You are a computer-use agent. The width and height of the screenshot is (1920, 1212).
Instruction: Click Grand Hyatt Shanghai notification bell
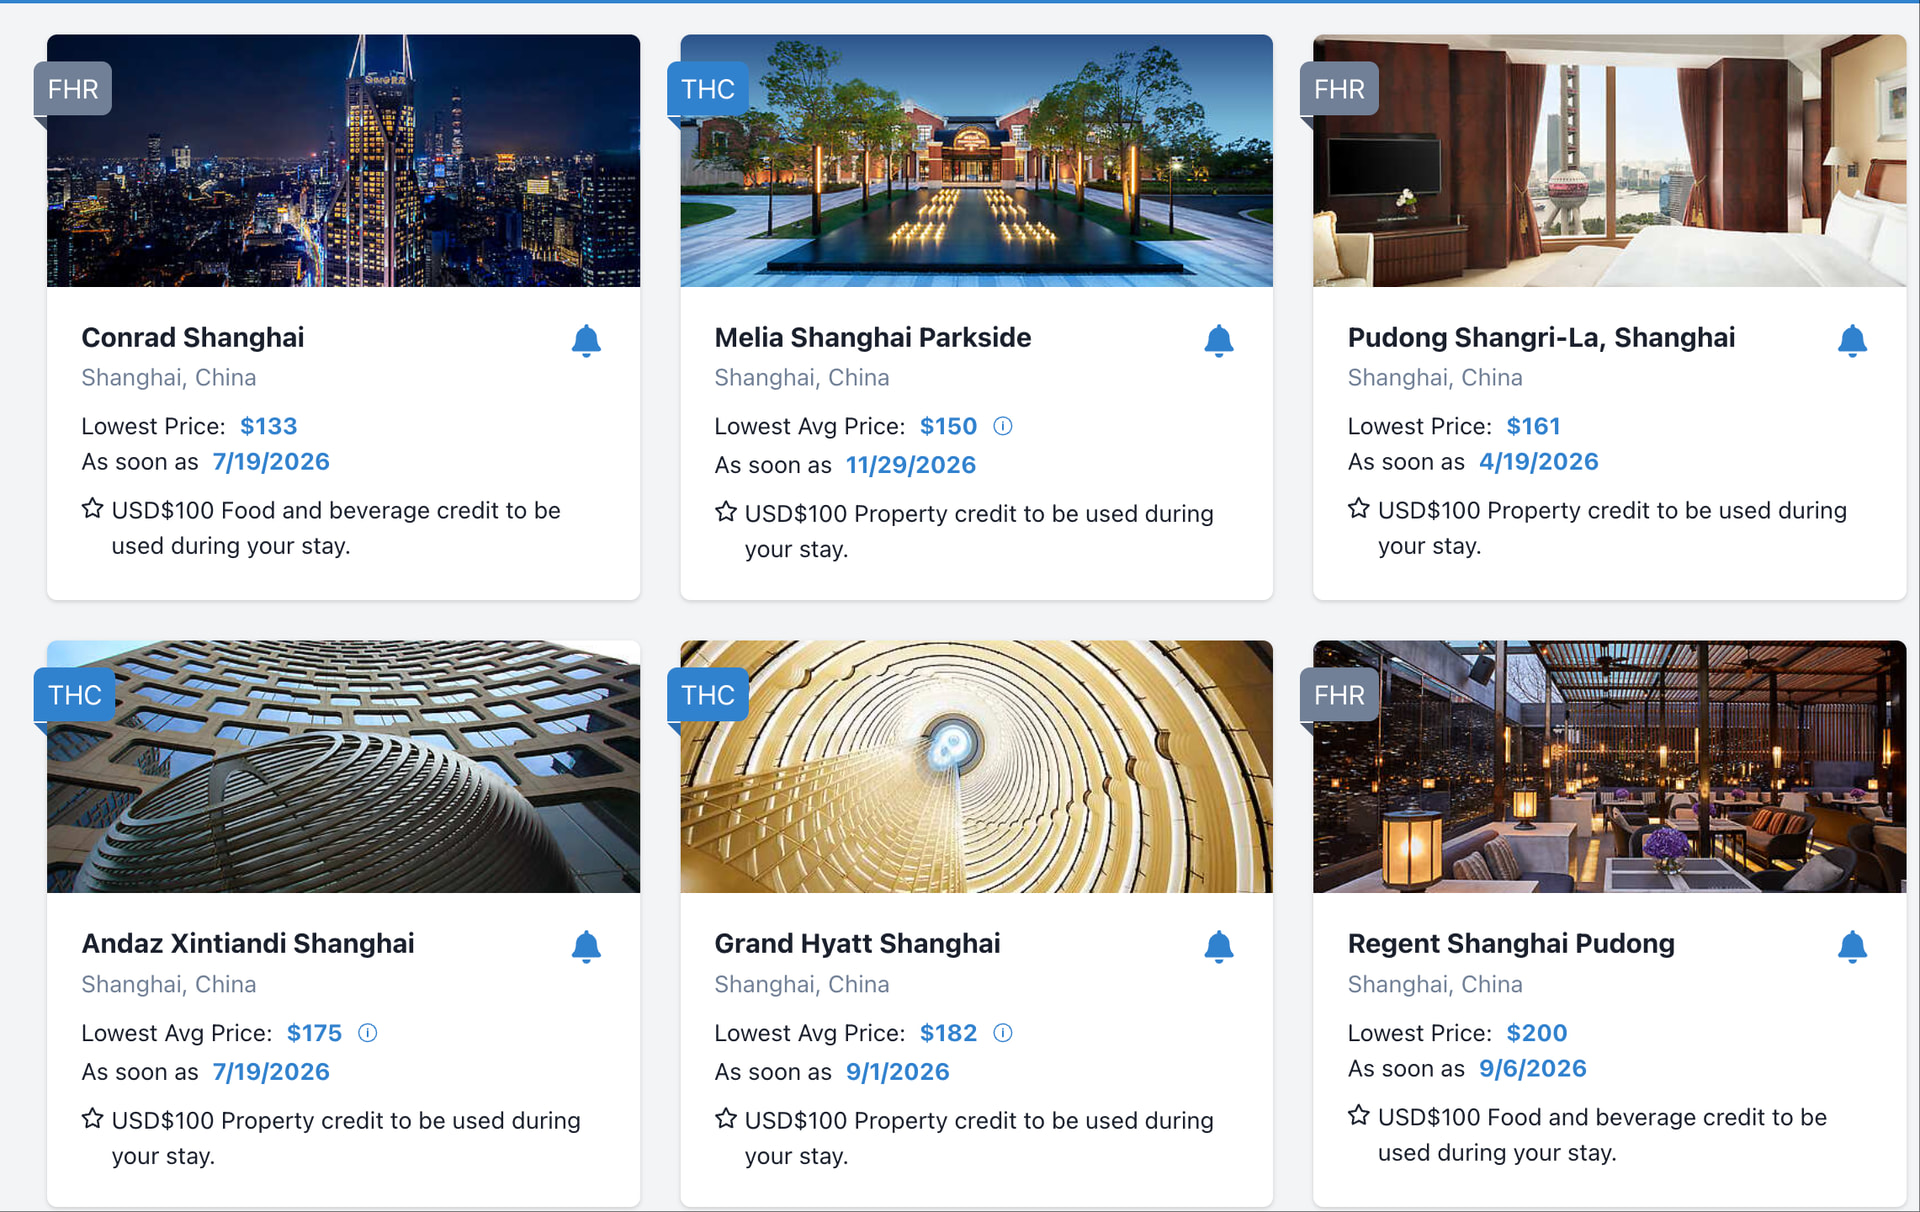point(1218,946)
